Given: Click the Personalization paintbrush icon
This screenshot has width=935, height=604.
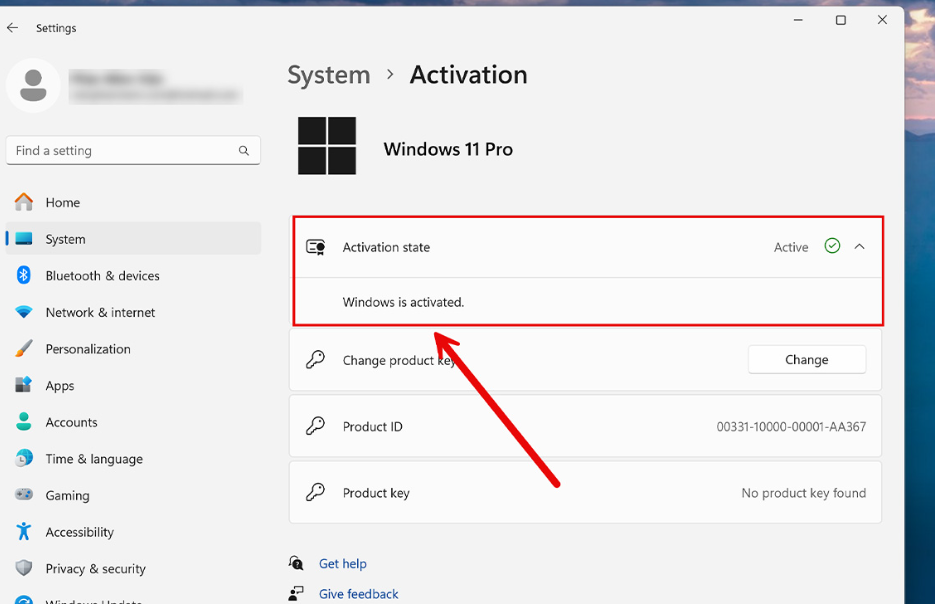Looking at the screenshot, I should coord(24,349).
